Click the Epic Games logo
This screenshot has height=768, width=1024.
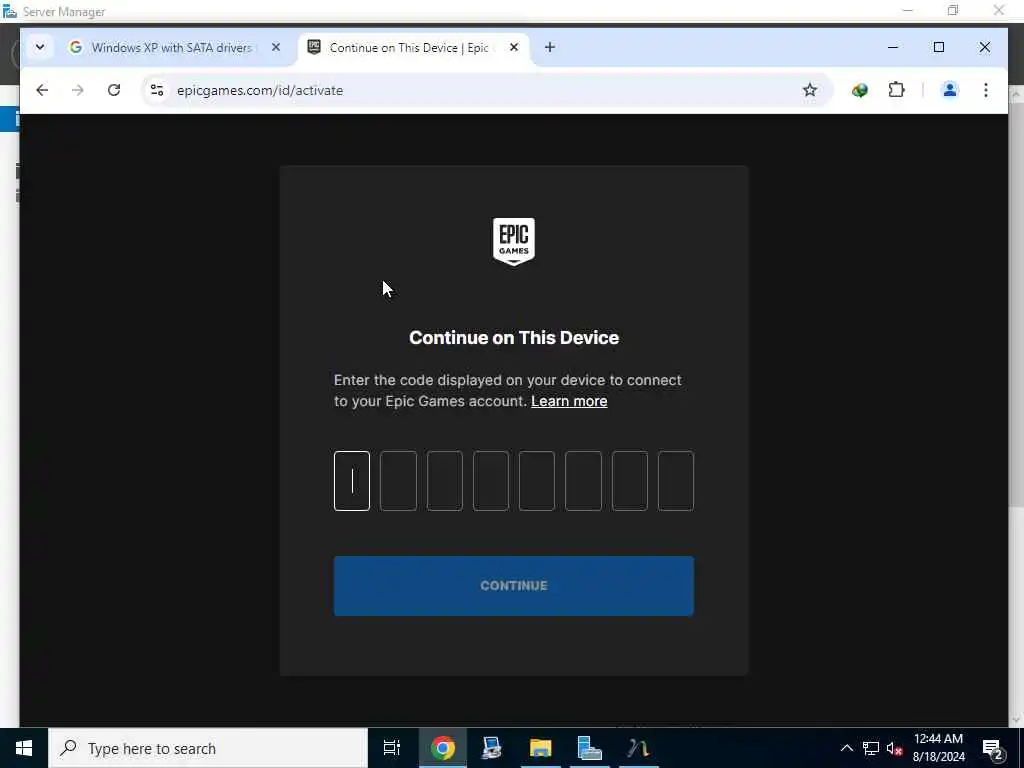[514, 242]
